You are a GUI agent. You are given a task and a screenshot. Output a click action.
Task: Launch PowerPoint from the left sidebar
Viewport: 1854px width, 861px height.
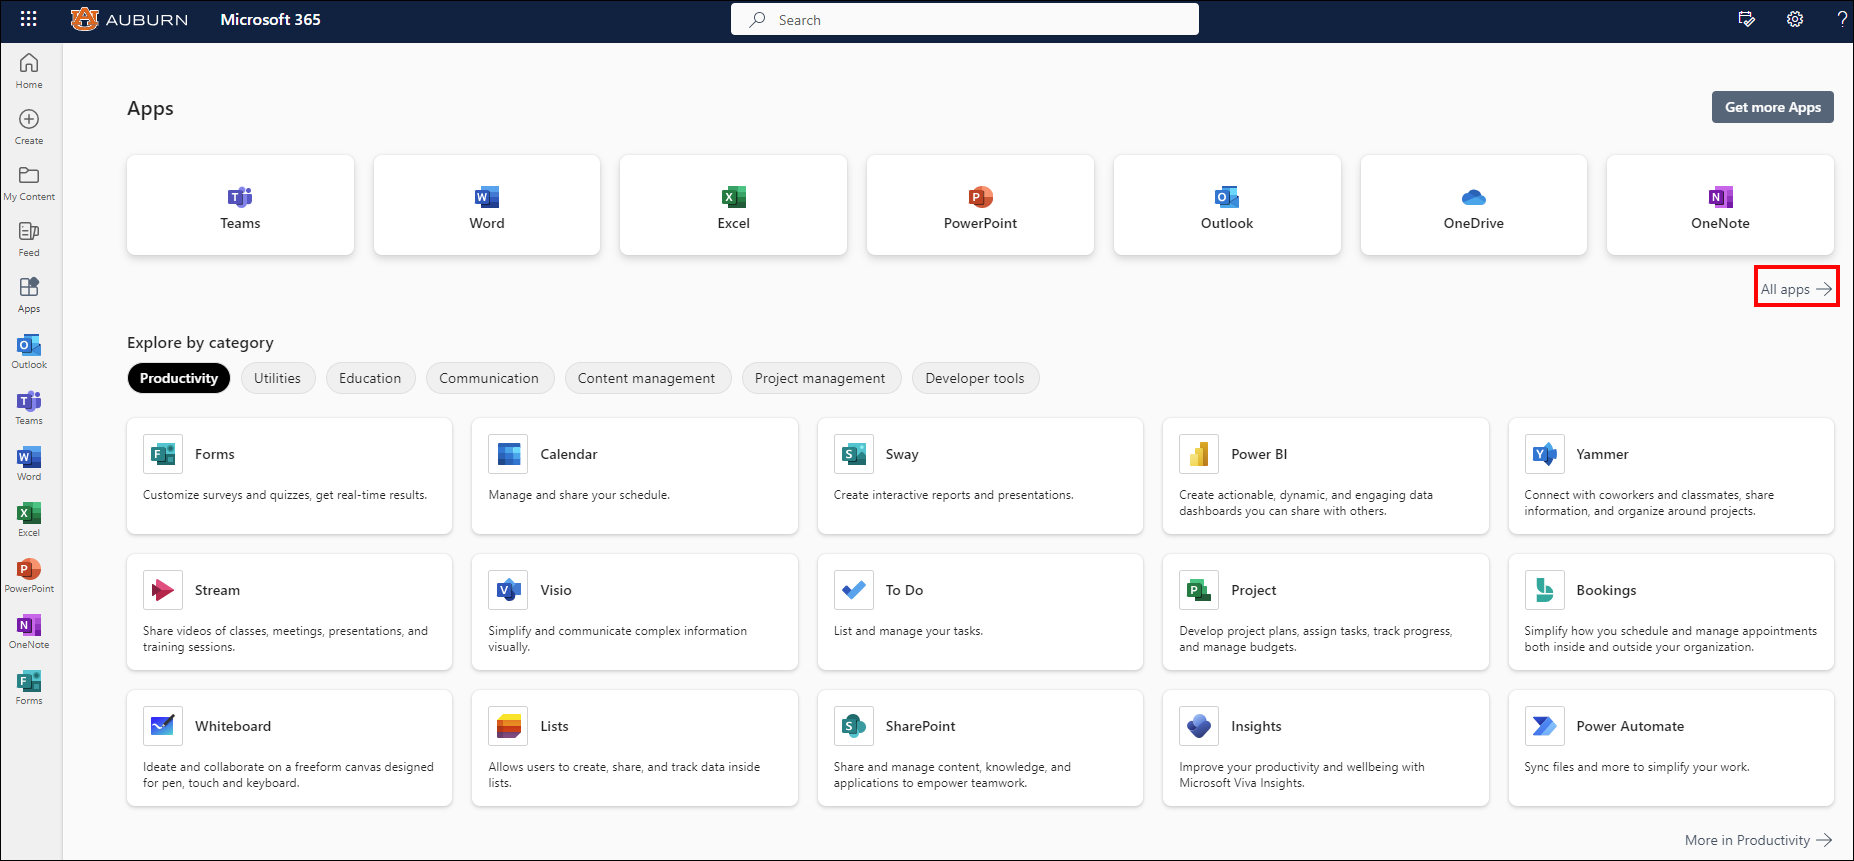click(x=29, y=574)
